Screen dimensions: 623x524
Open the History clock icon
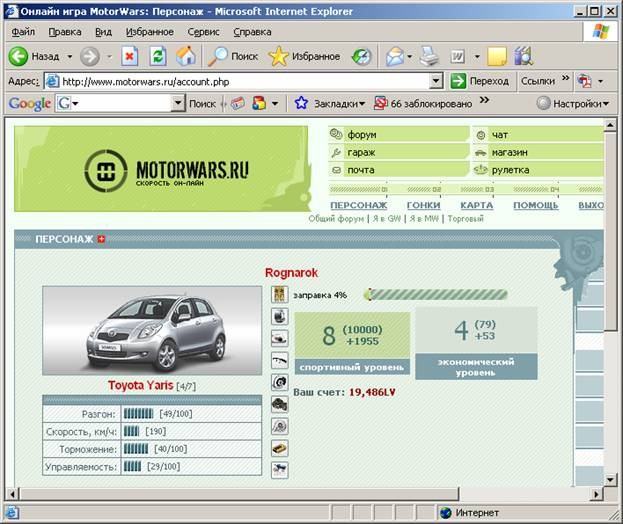point(362,57)
